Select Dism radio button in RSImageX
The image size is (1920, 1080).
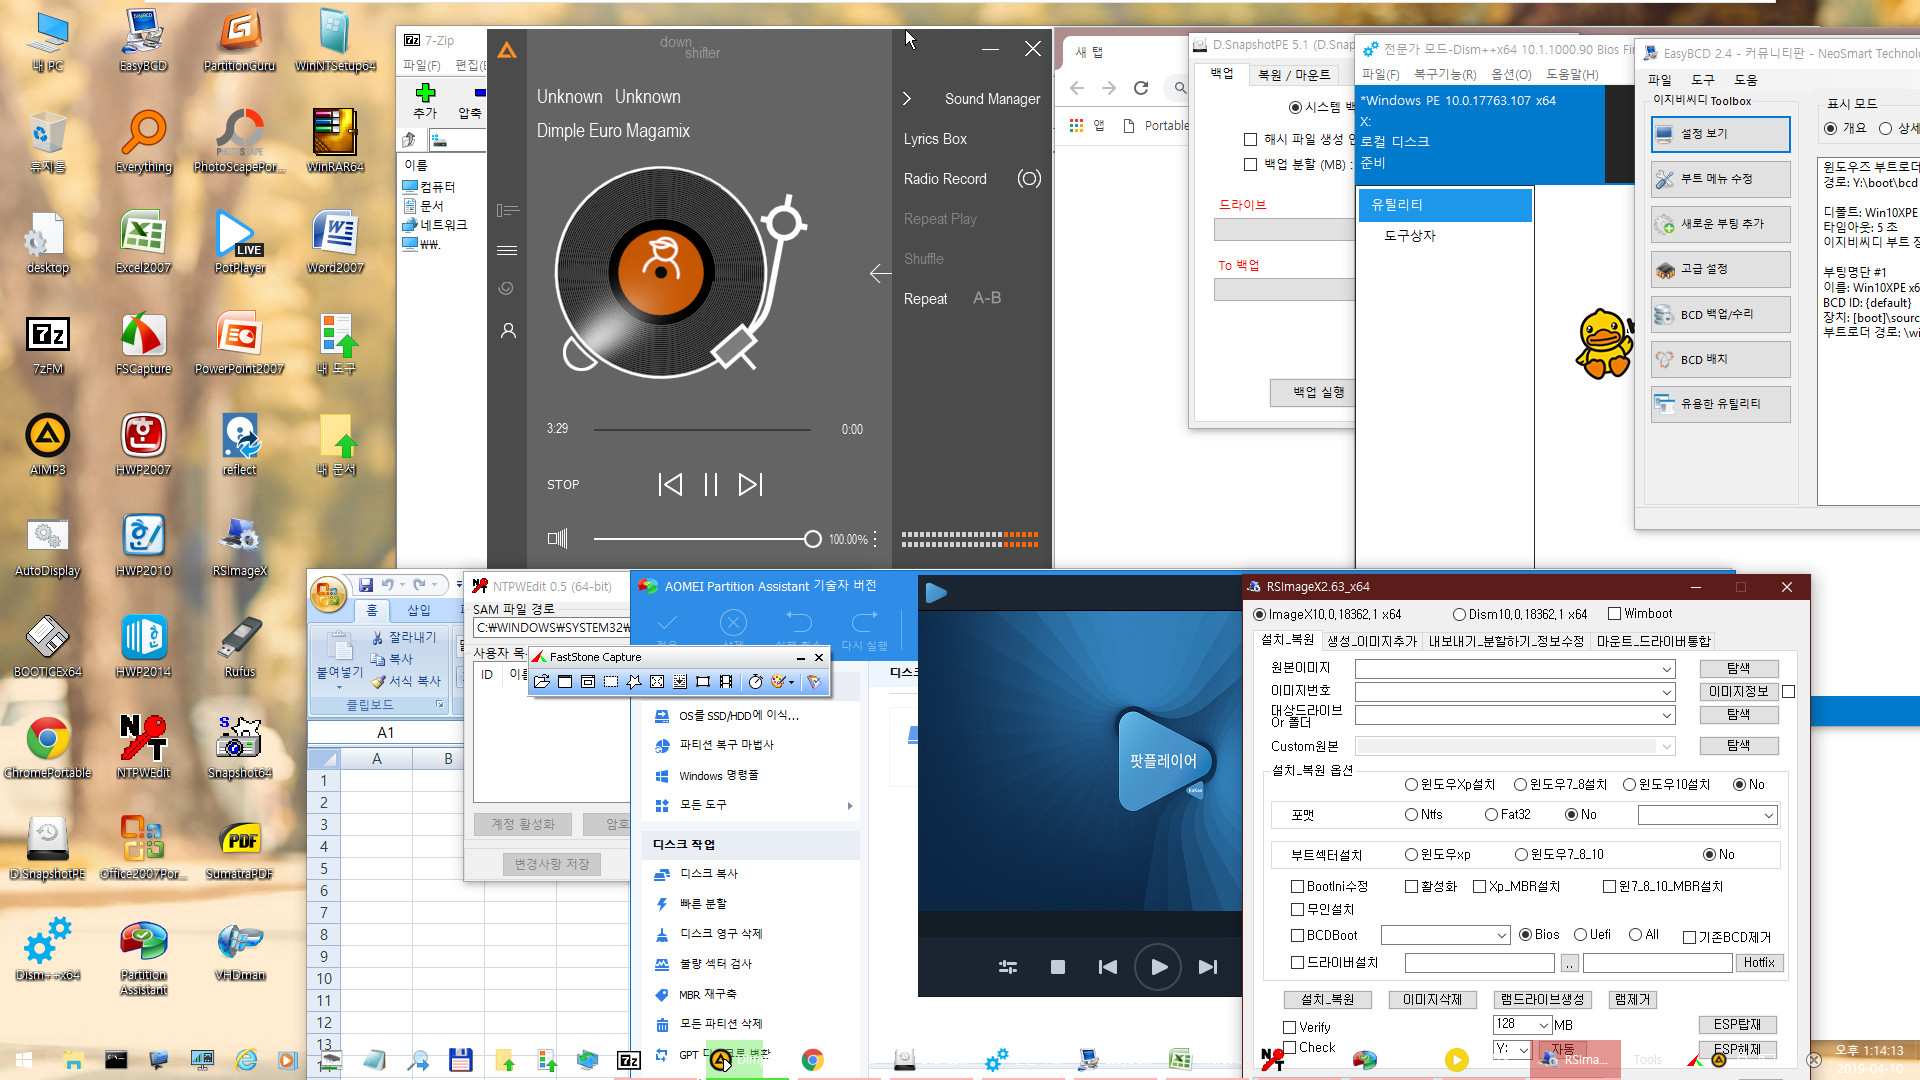(1459, 614)
